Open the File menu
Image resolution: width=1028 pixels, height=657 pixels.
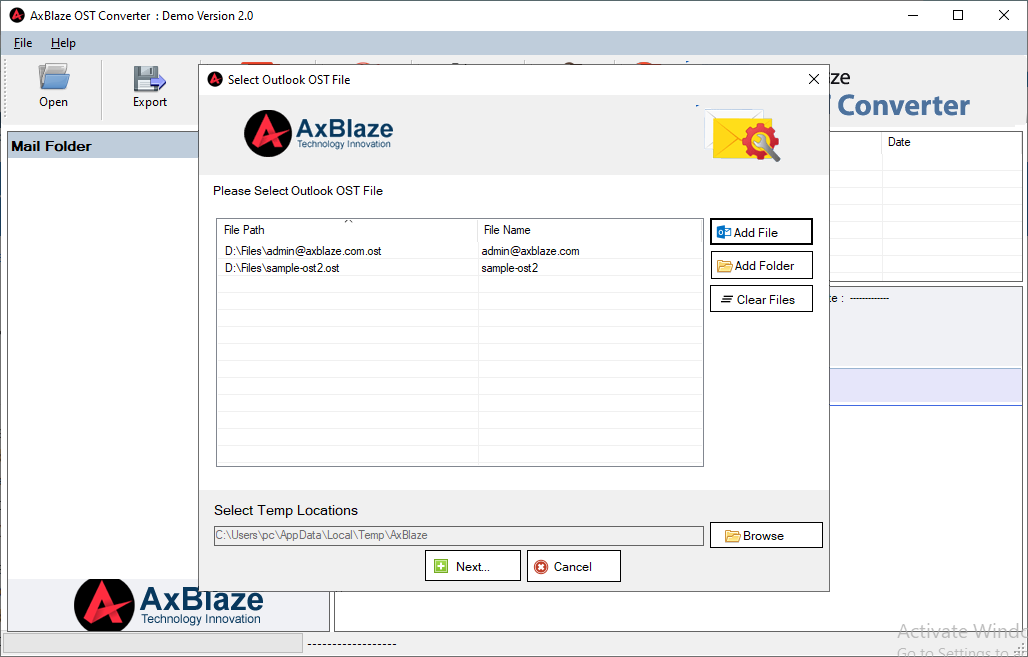point(22,43)
